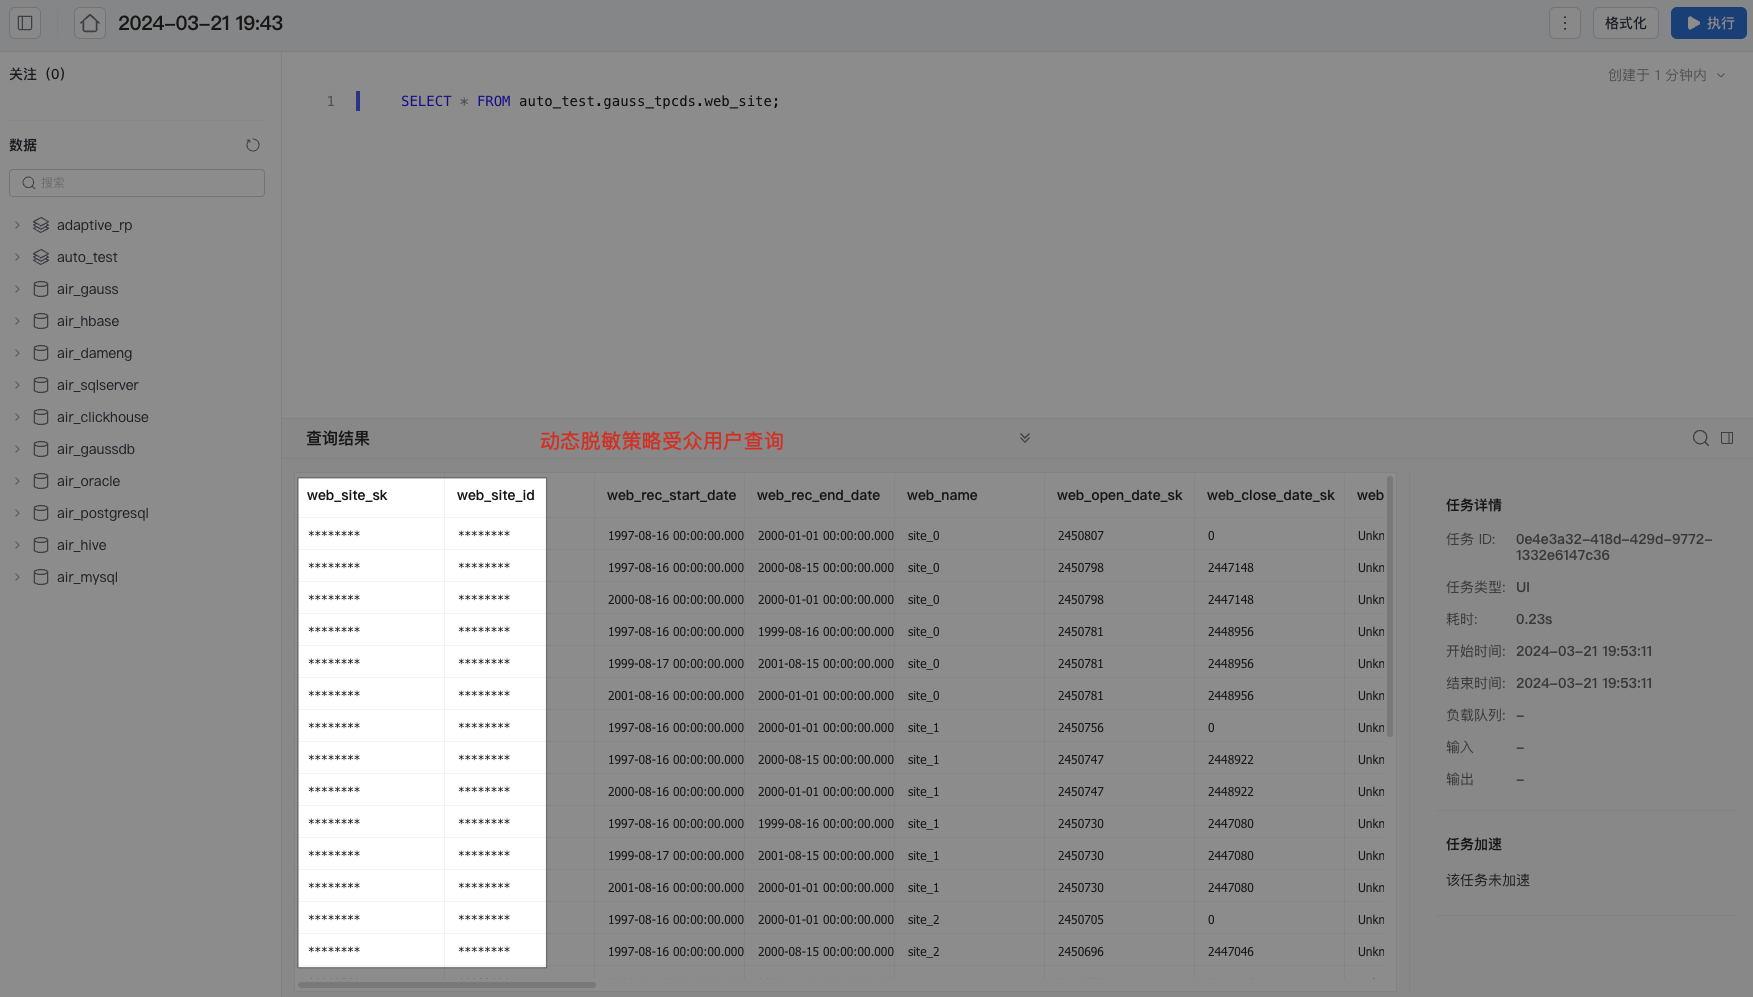The width and height of the screenshot is (1753, 997).
Task: Click the air_clickhouse database icon
Action: pos(41,417)
